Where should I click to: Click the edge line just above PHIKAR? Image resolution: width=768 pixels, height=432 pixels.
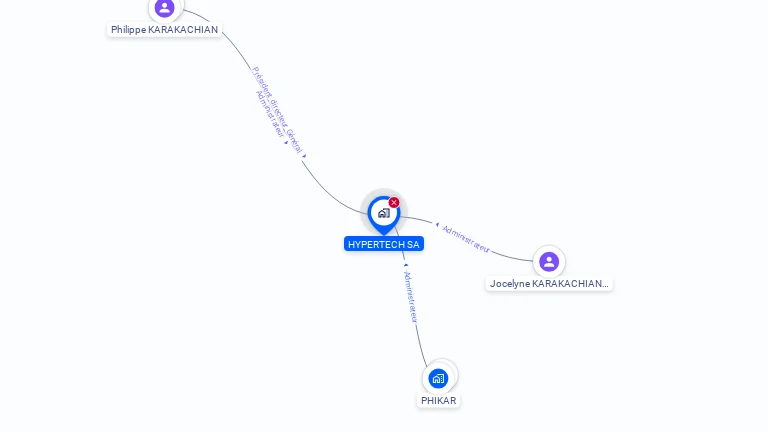[x=421, y=345]
